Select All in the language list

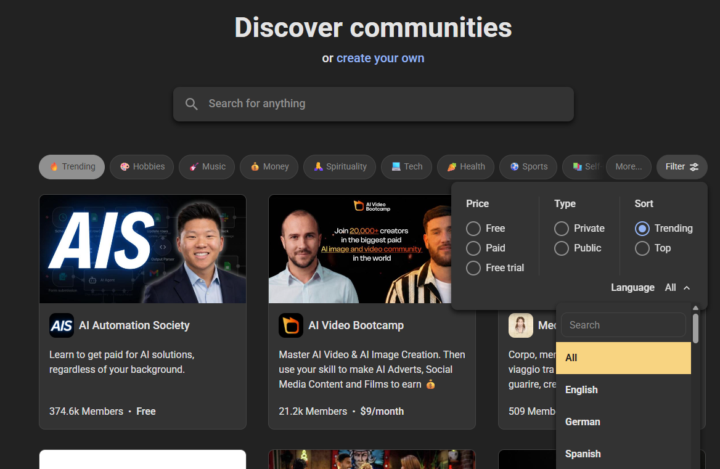tap(623, 358)
